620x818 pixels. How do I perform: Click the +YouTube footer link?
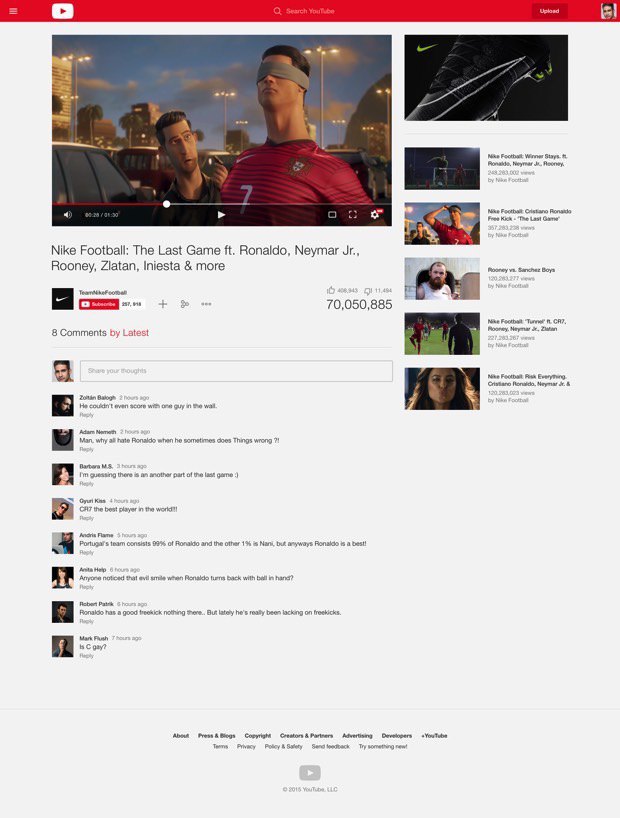click(434, 736)
